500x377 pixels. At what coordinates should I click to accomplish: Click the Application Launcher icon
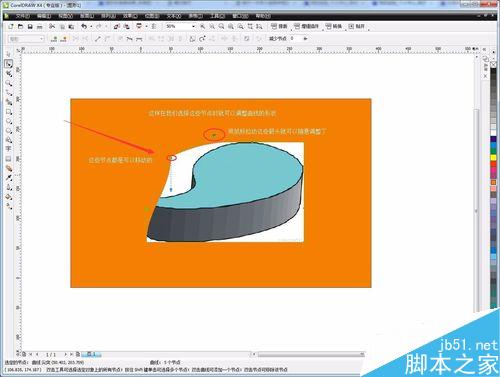[139, 26]
